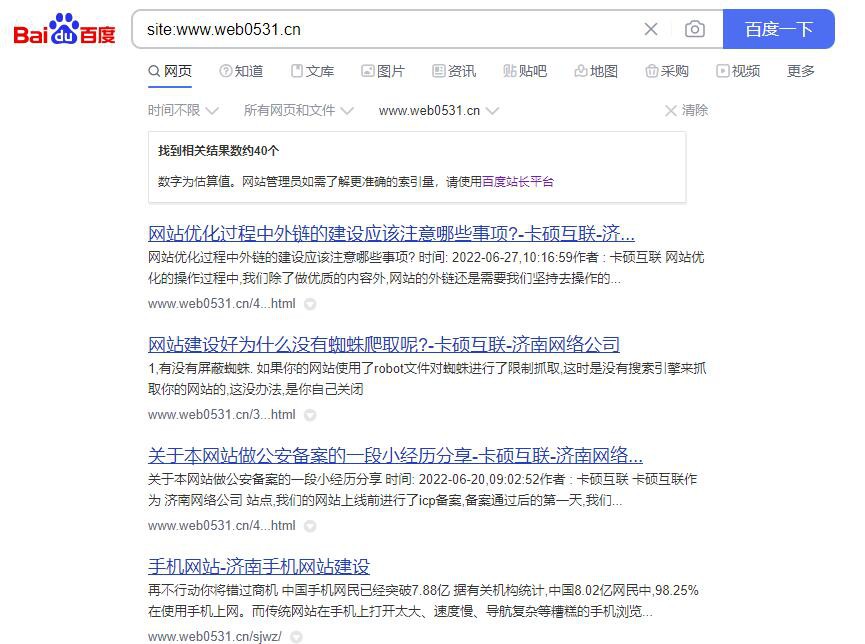Open the 图片 images tab
865x644 pixels.
pos(383,71)
